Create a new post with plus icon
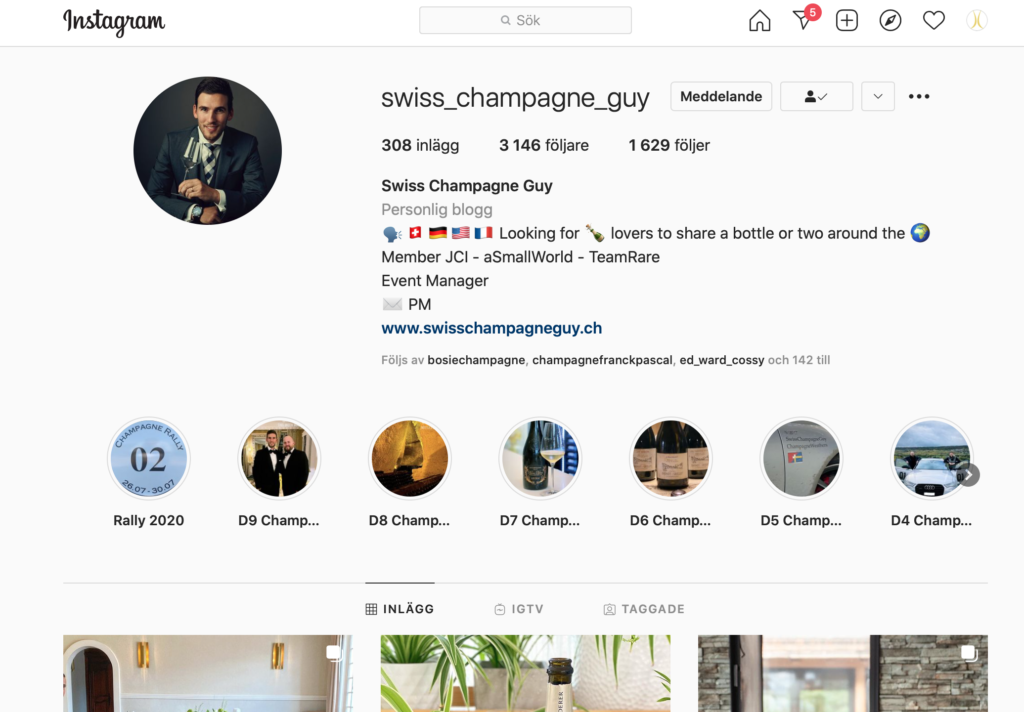This screenshot has width=1024, height=712. (847, 21)
